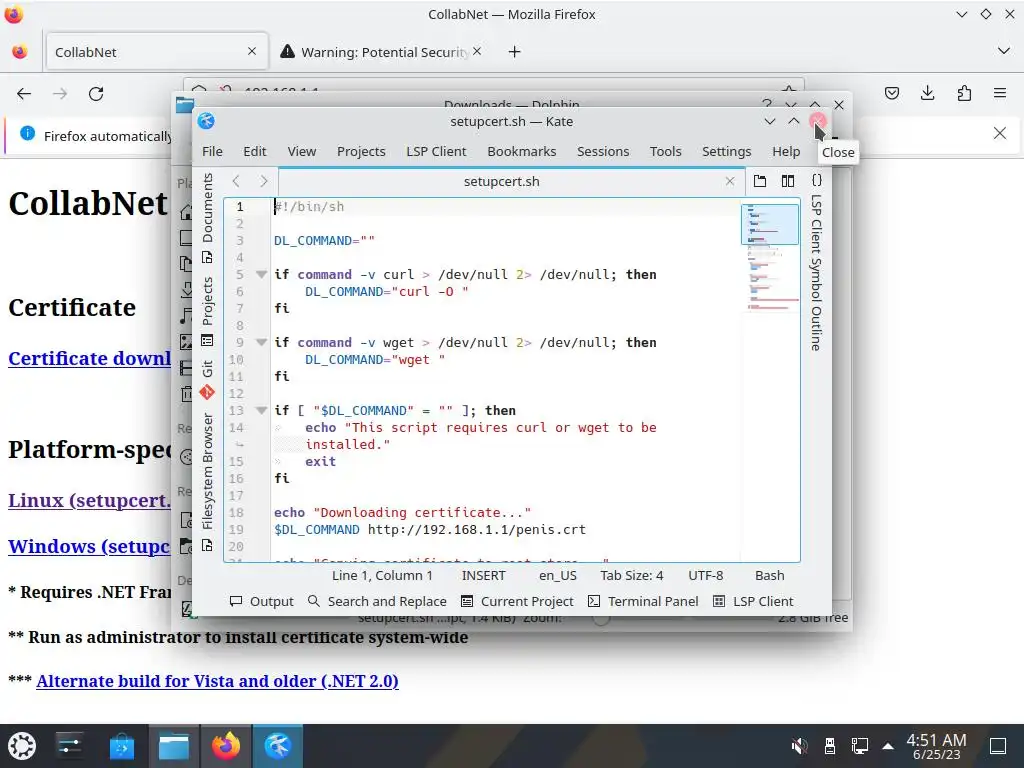The height and width of the screenshot is (768, 1024).
Task: Open the Sessions menu
Action: [x=603, y=152]
